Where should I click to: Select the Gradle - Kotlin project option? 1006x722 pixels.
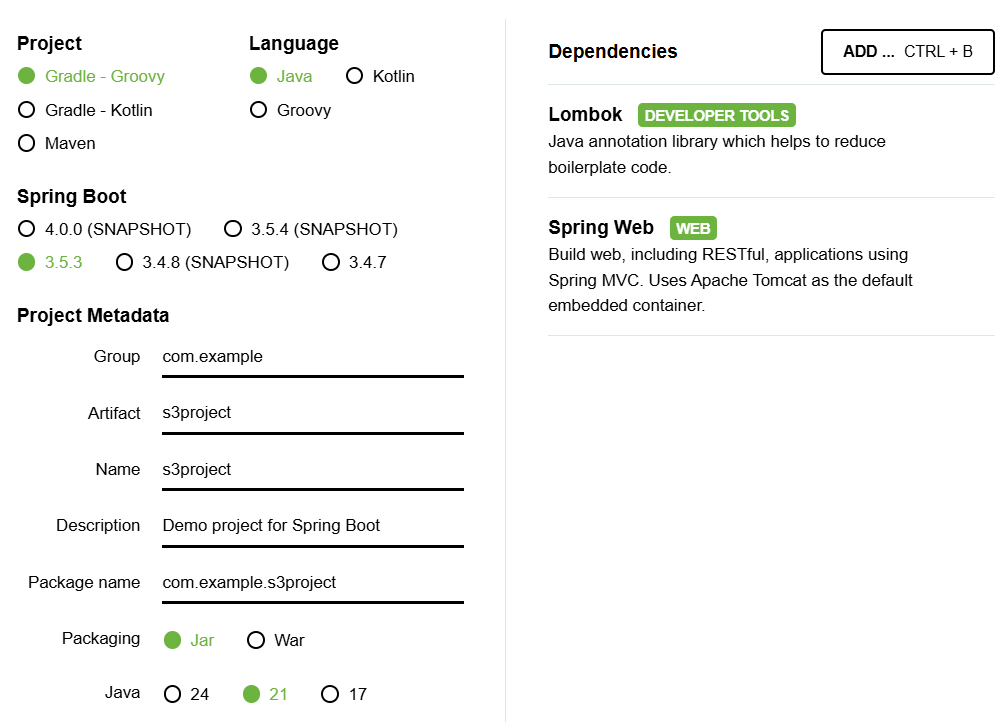click(x=27, y=110)
